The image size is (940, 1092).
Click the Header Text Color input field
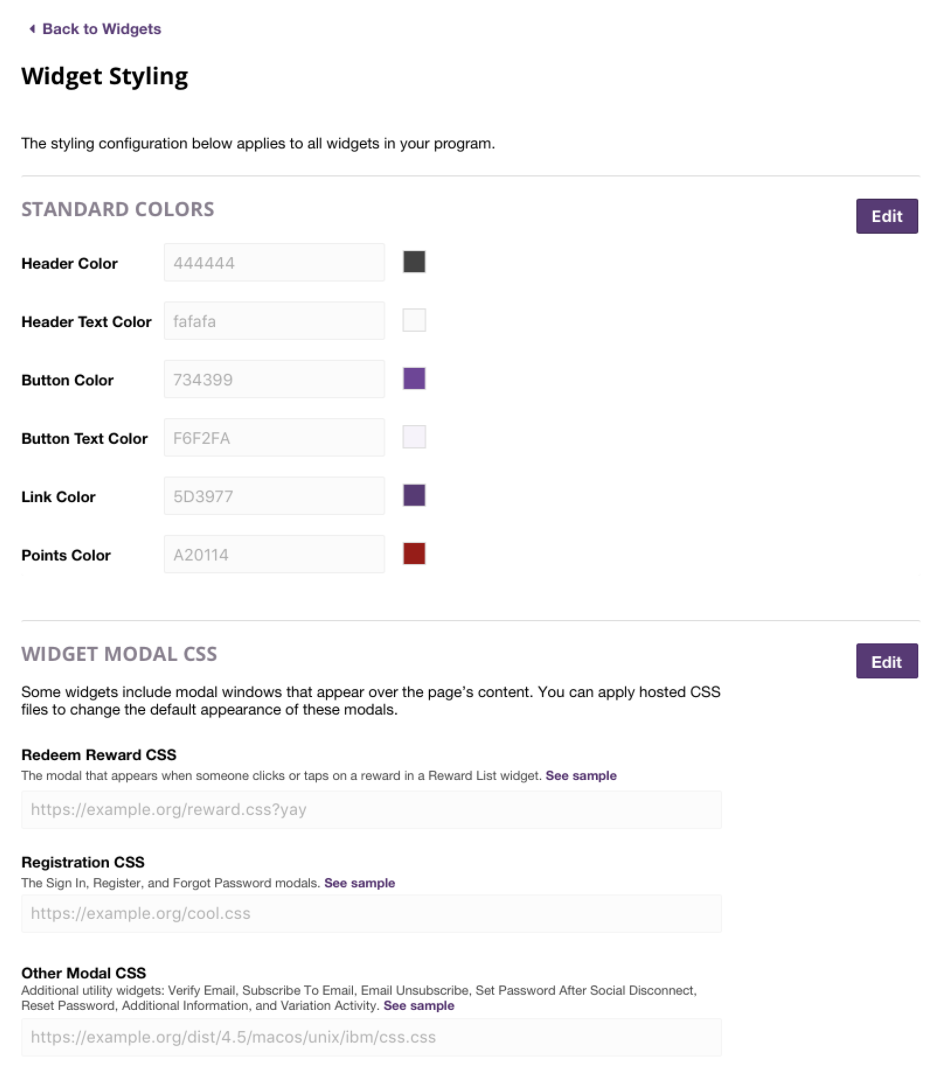[274, 321]
